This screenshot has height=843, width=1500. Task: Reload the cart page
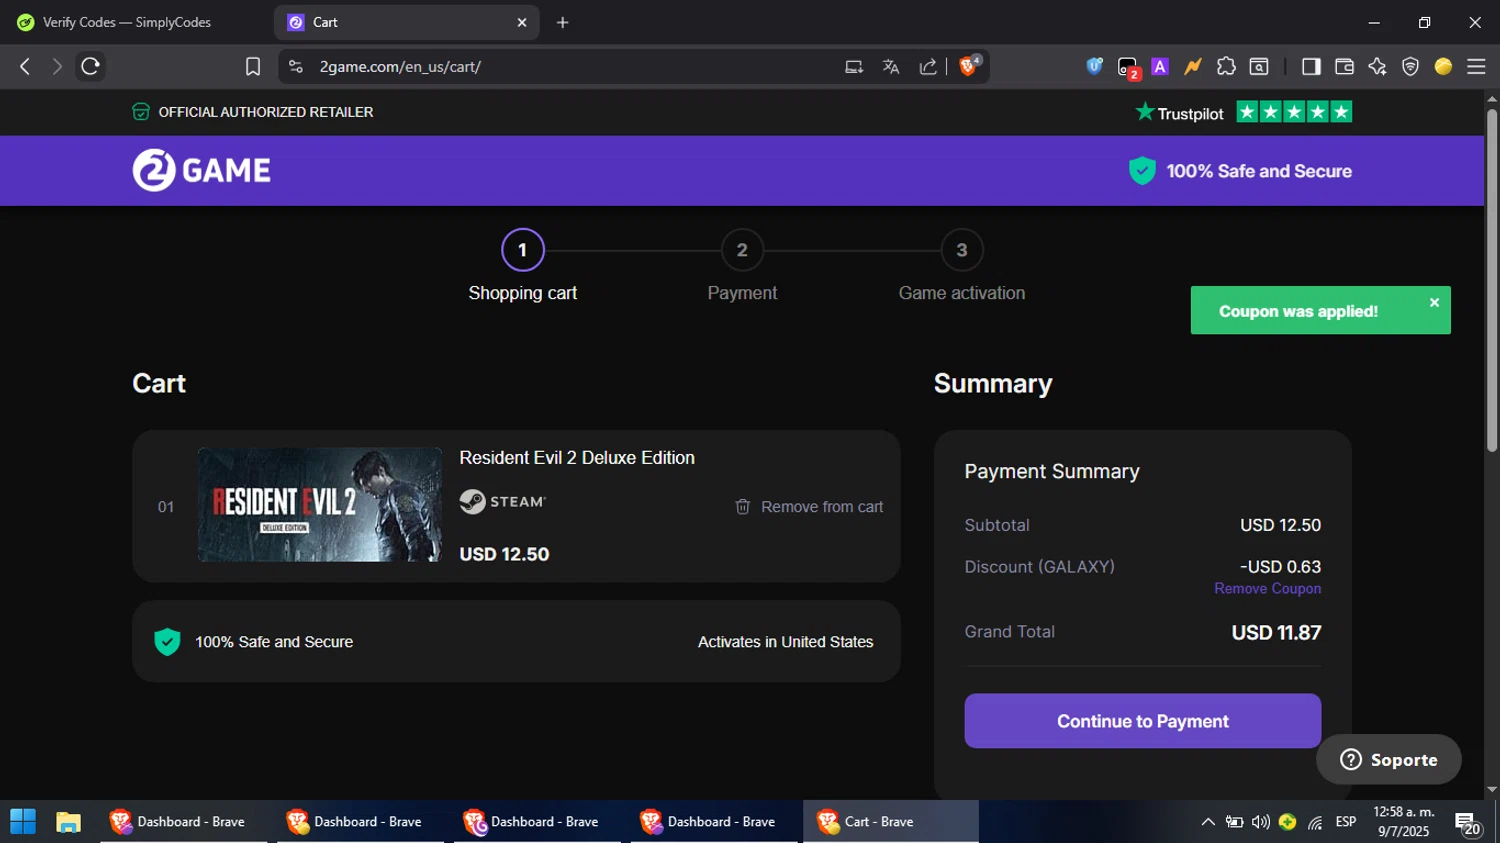coord(90,66)
